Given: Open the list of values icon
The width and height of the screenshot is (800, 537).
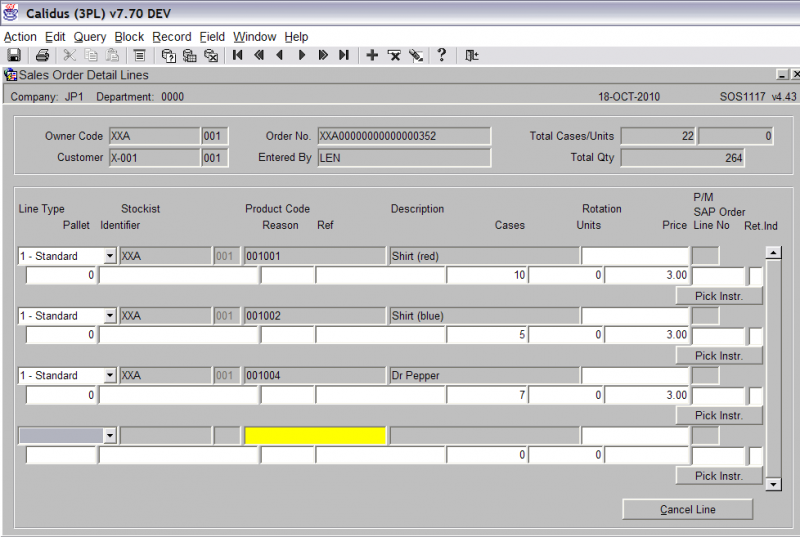Looking at the screenshot, I should click(139, 55).
